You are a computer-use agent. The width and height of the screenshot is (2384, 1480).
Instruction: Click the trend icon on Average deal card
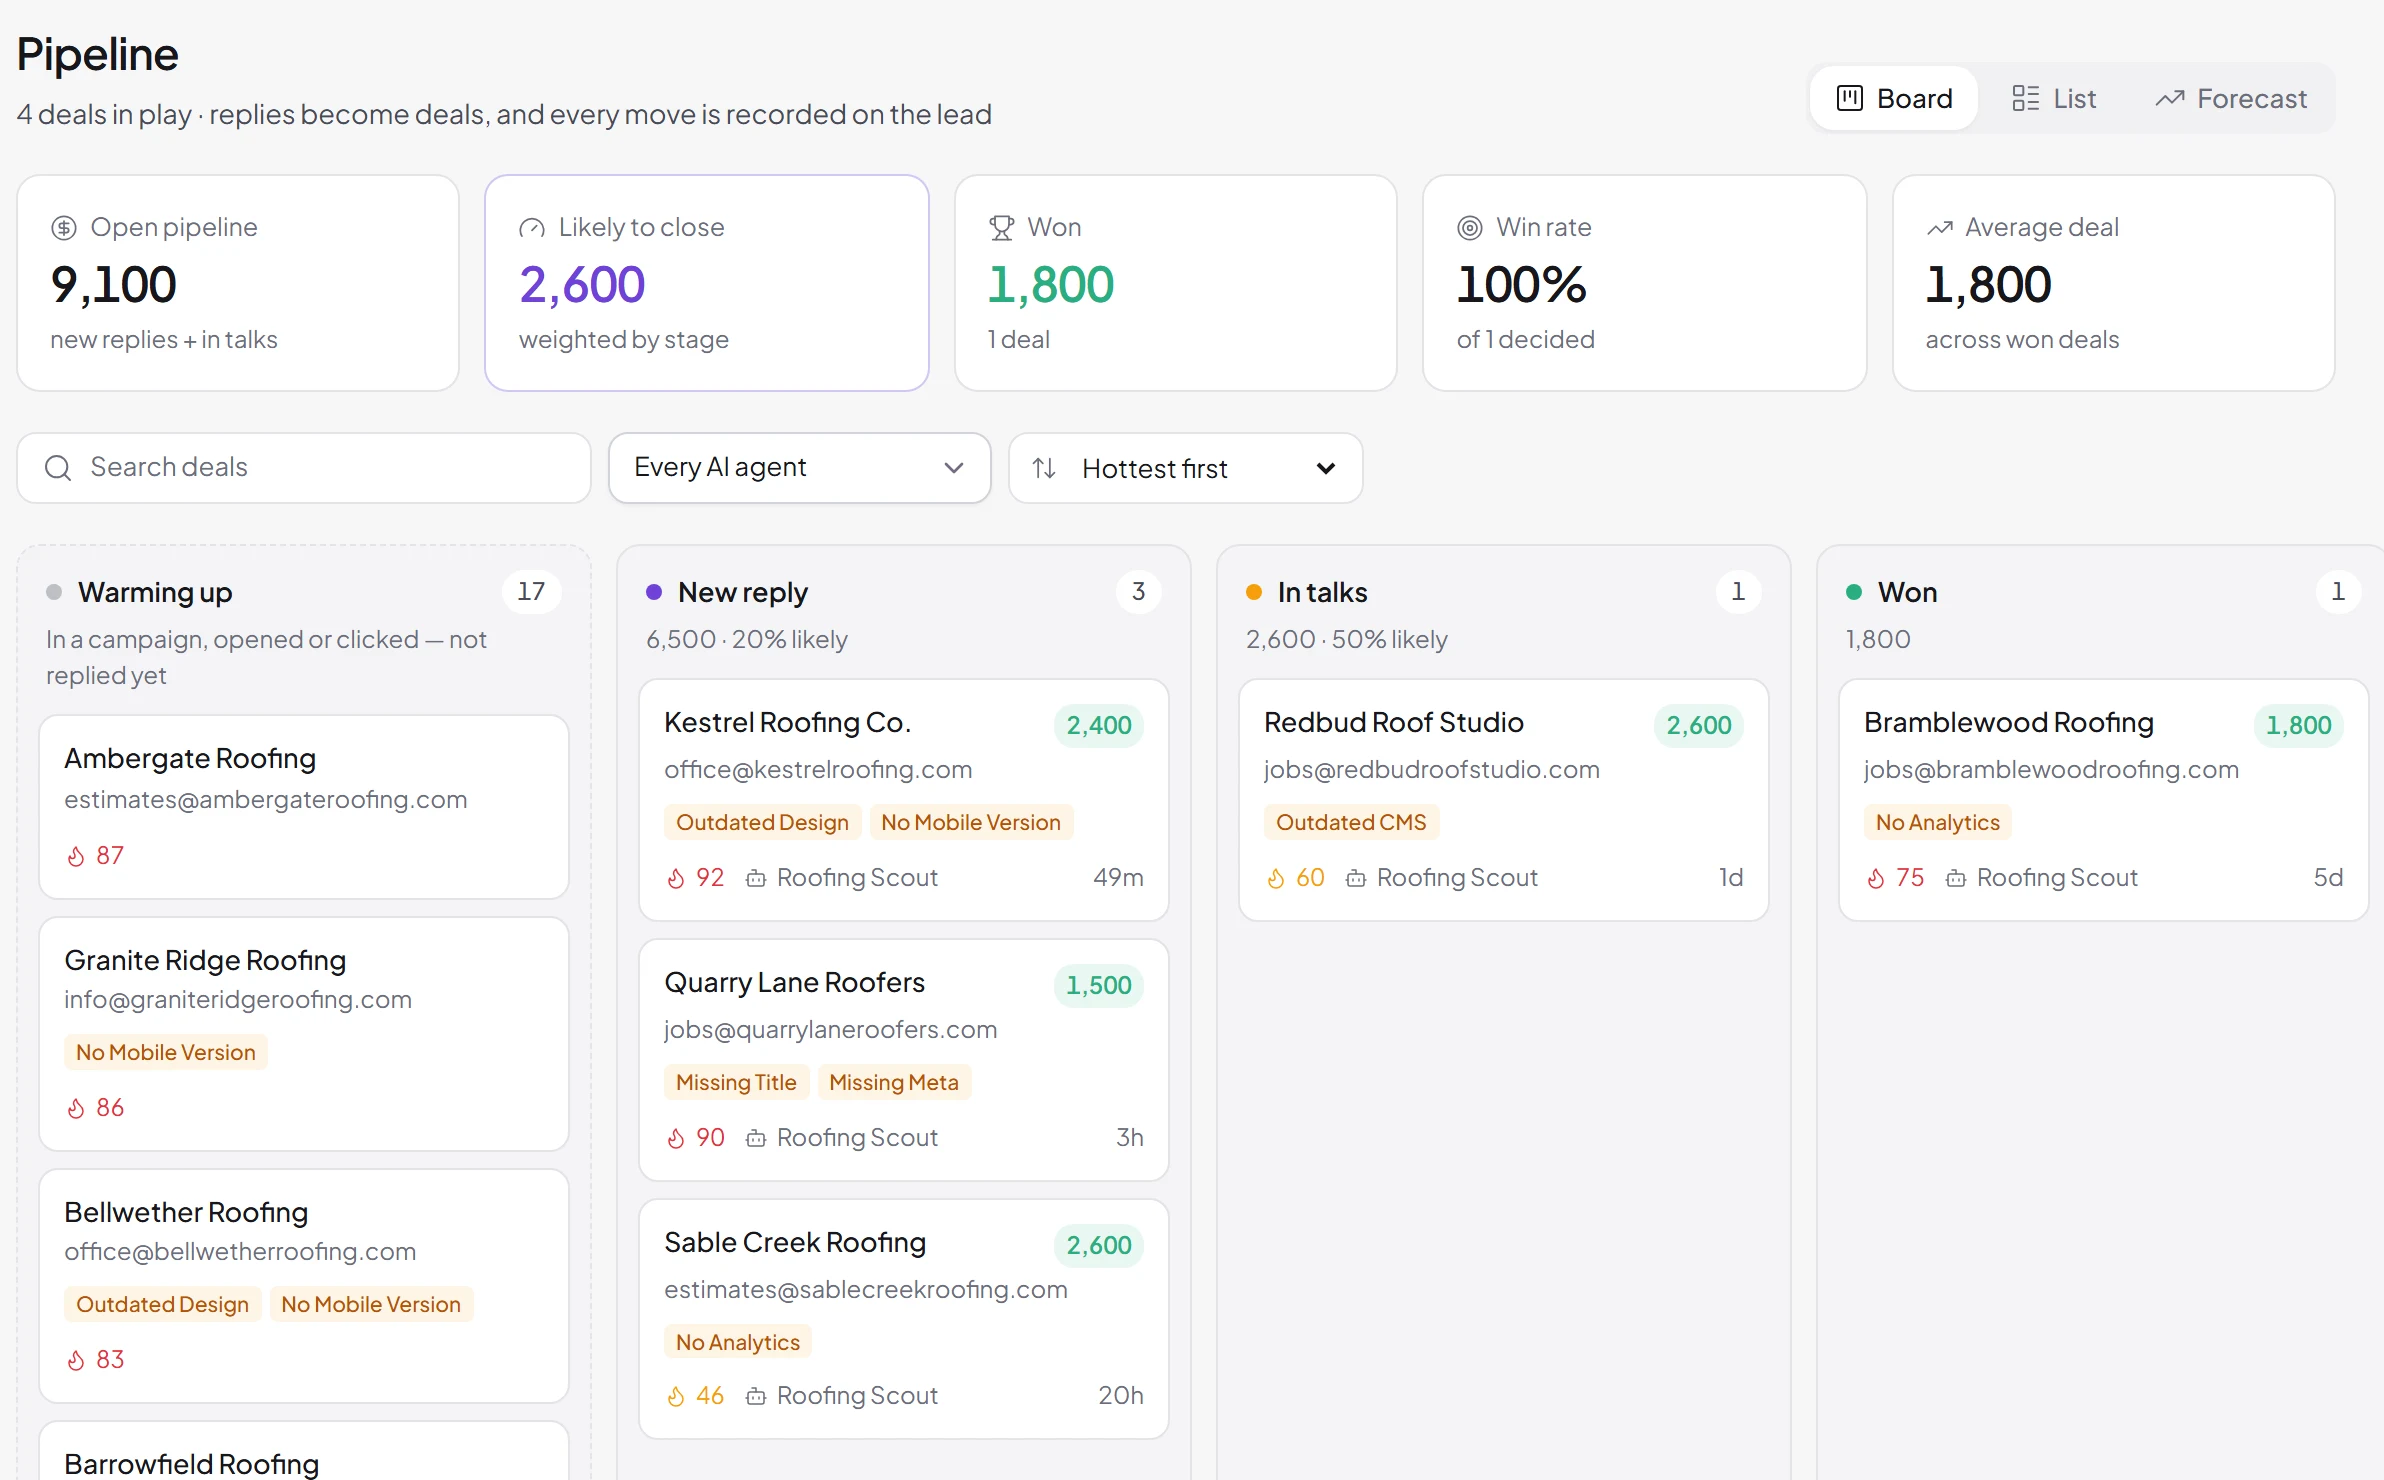pos(1939,228)
